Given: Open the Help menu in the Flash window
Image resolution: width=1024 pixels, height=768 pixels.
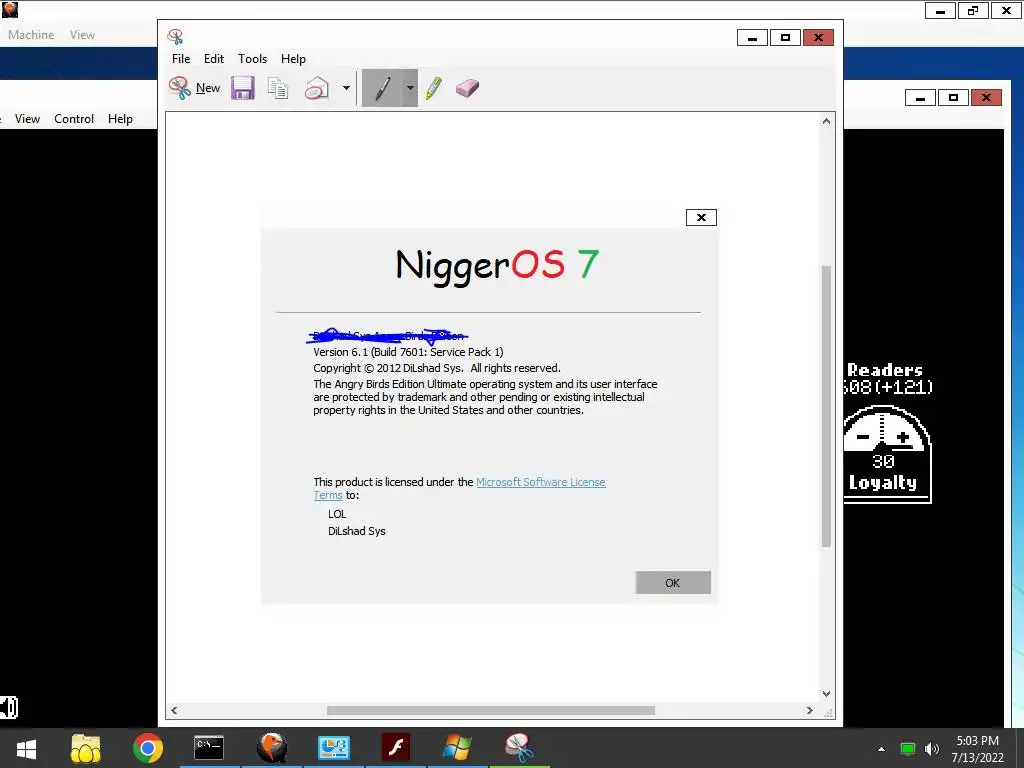Looking at the screenshot, I should tap(120, 119).
